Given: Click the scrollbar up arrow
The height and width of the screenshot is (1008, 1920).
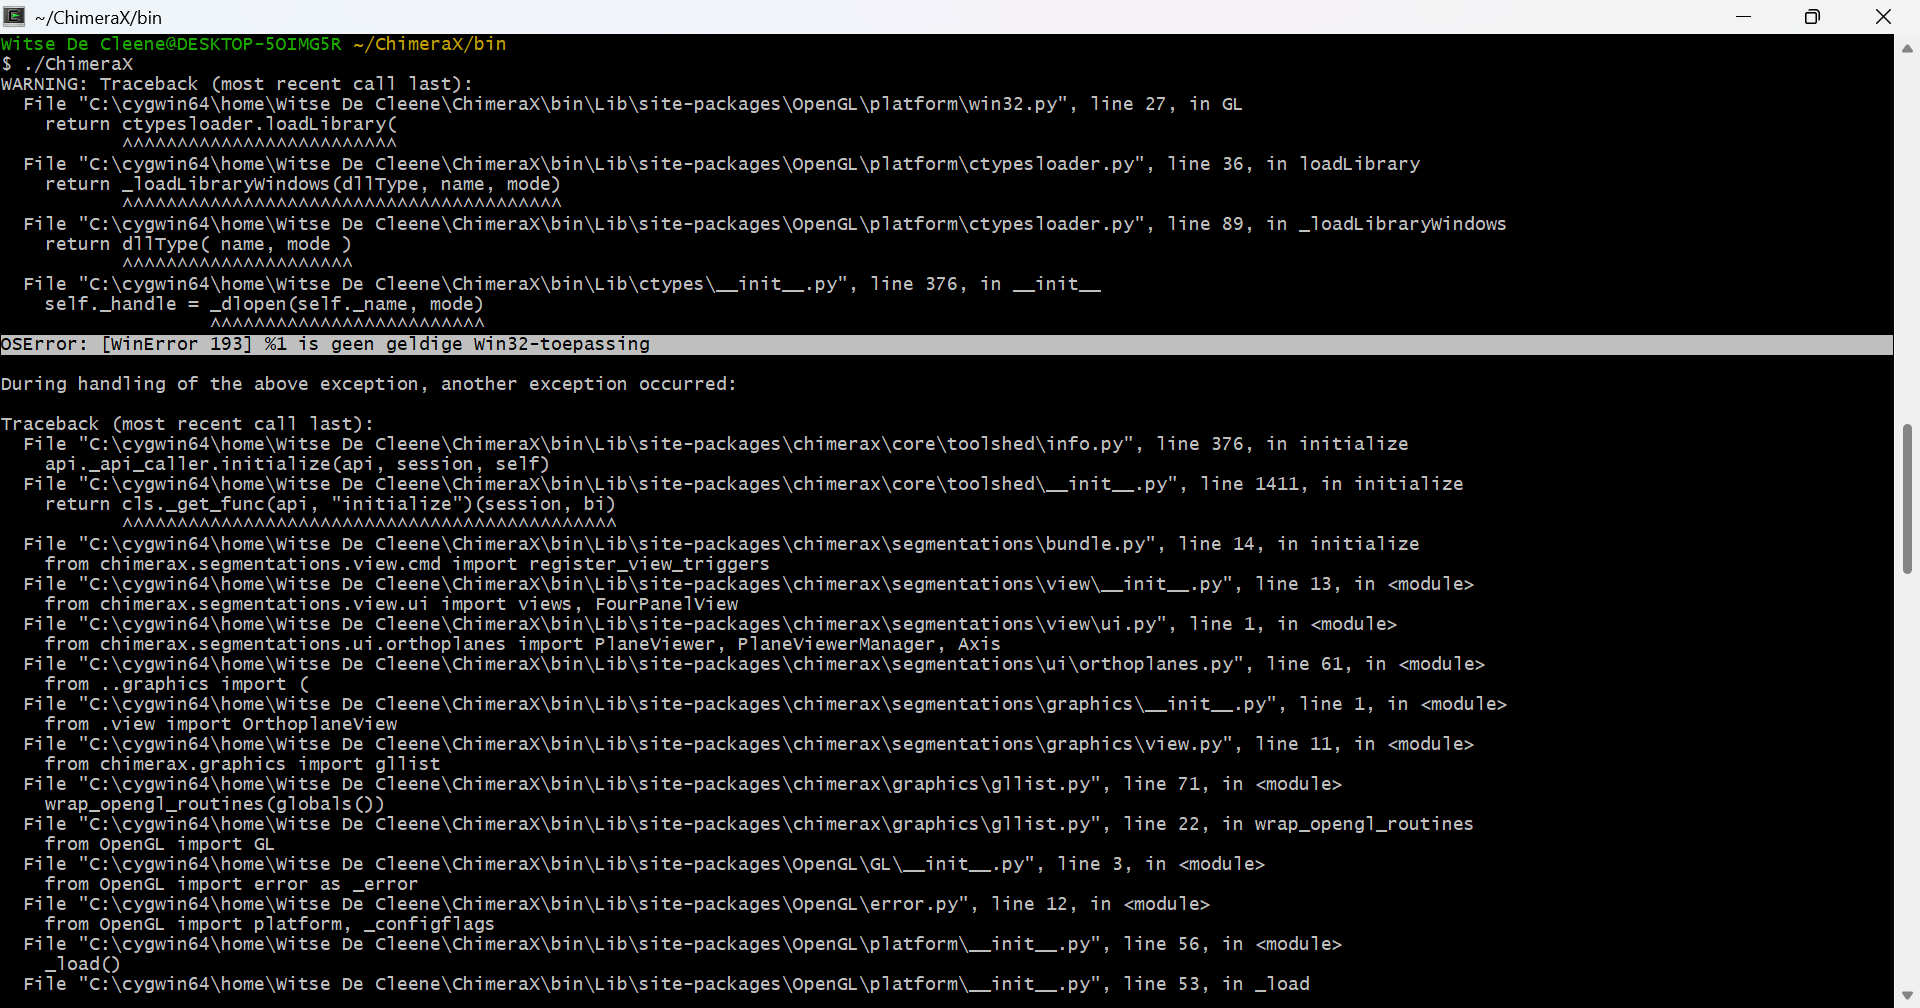Looking at the screenshot, I should pos(1907,48).
